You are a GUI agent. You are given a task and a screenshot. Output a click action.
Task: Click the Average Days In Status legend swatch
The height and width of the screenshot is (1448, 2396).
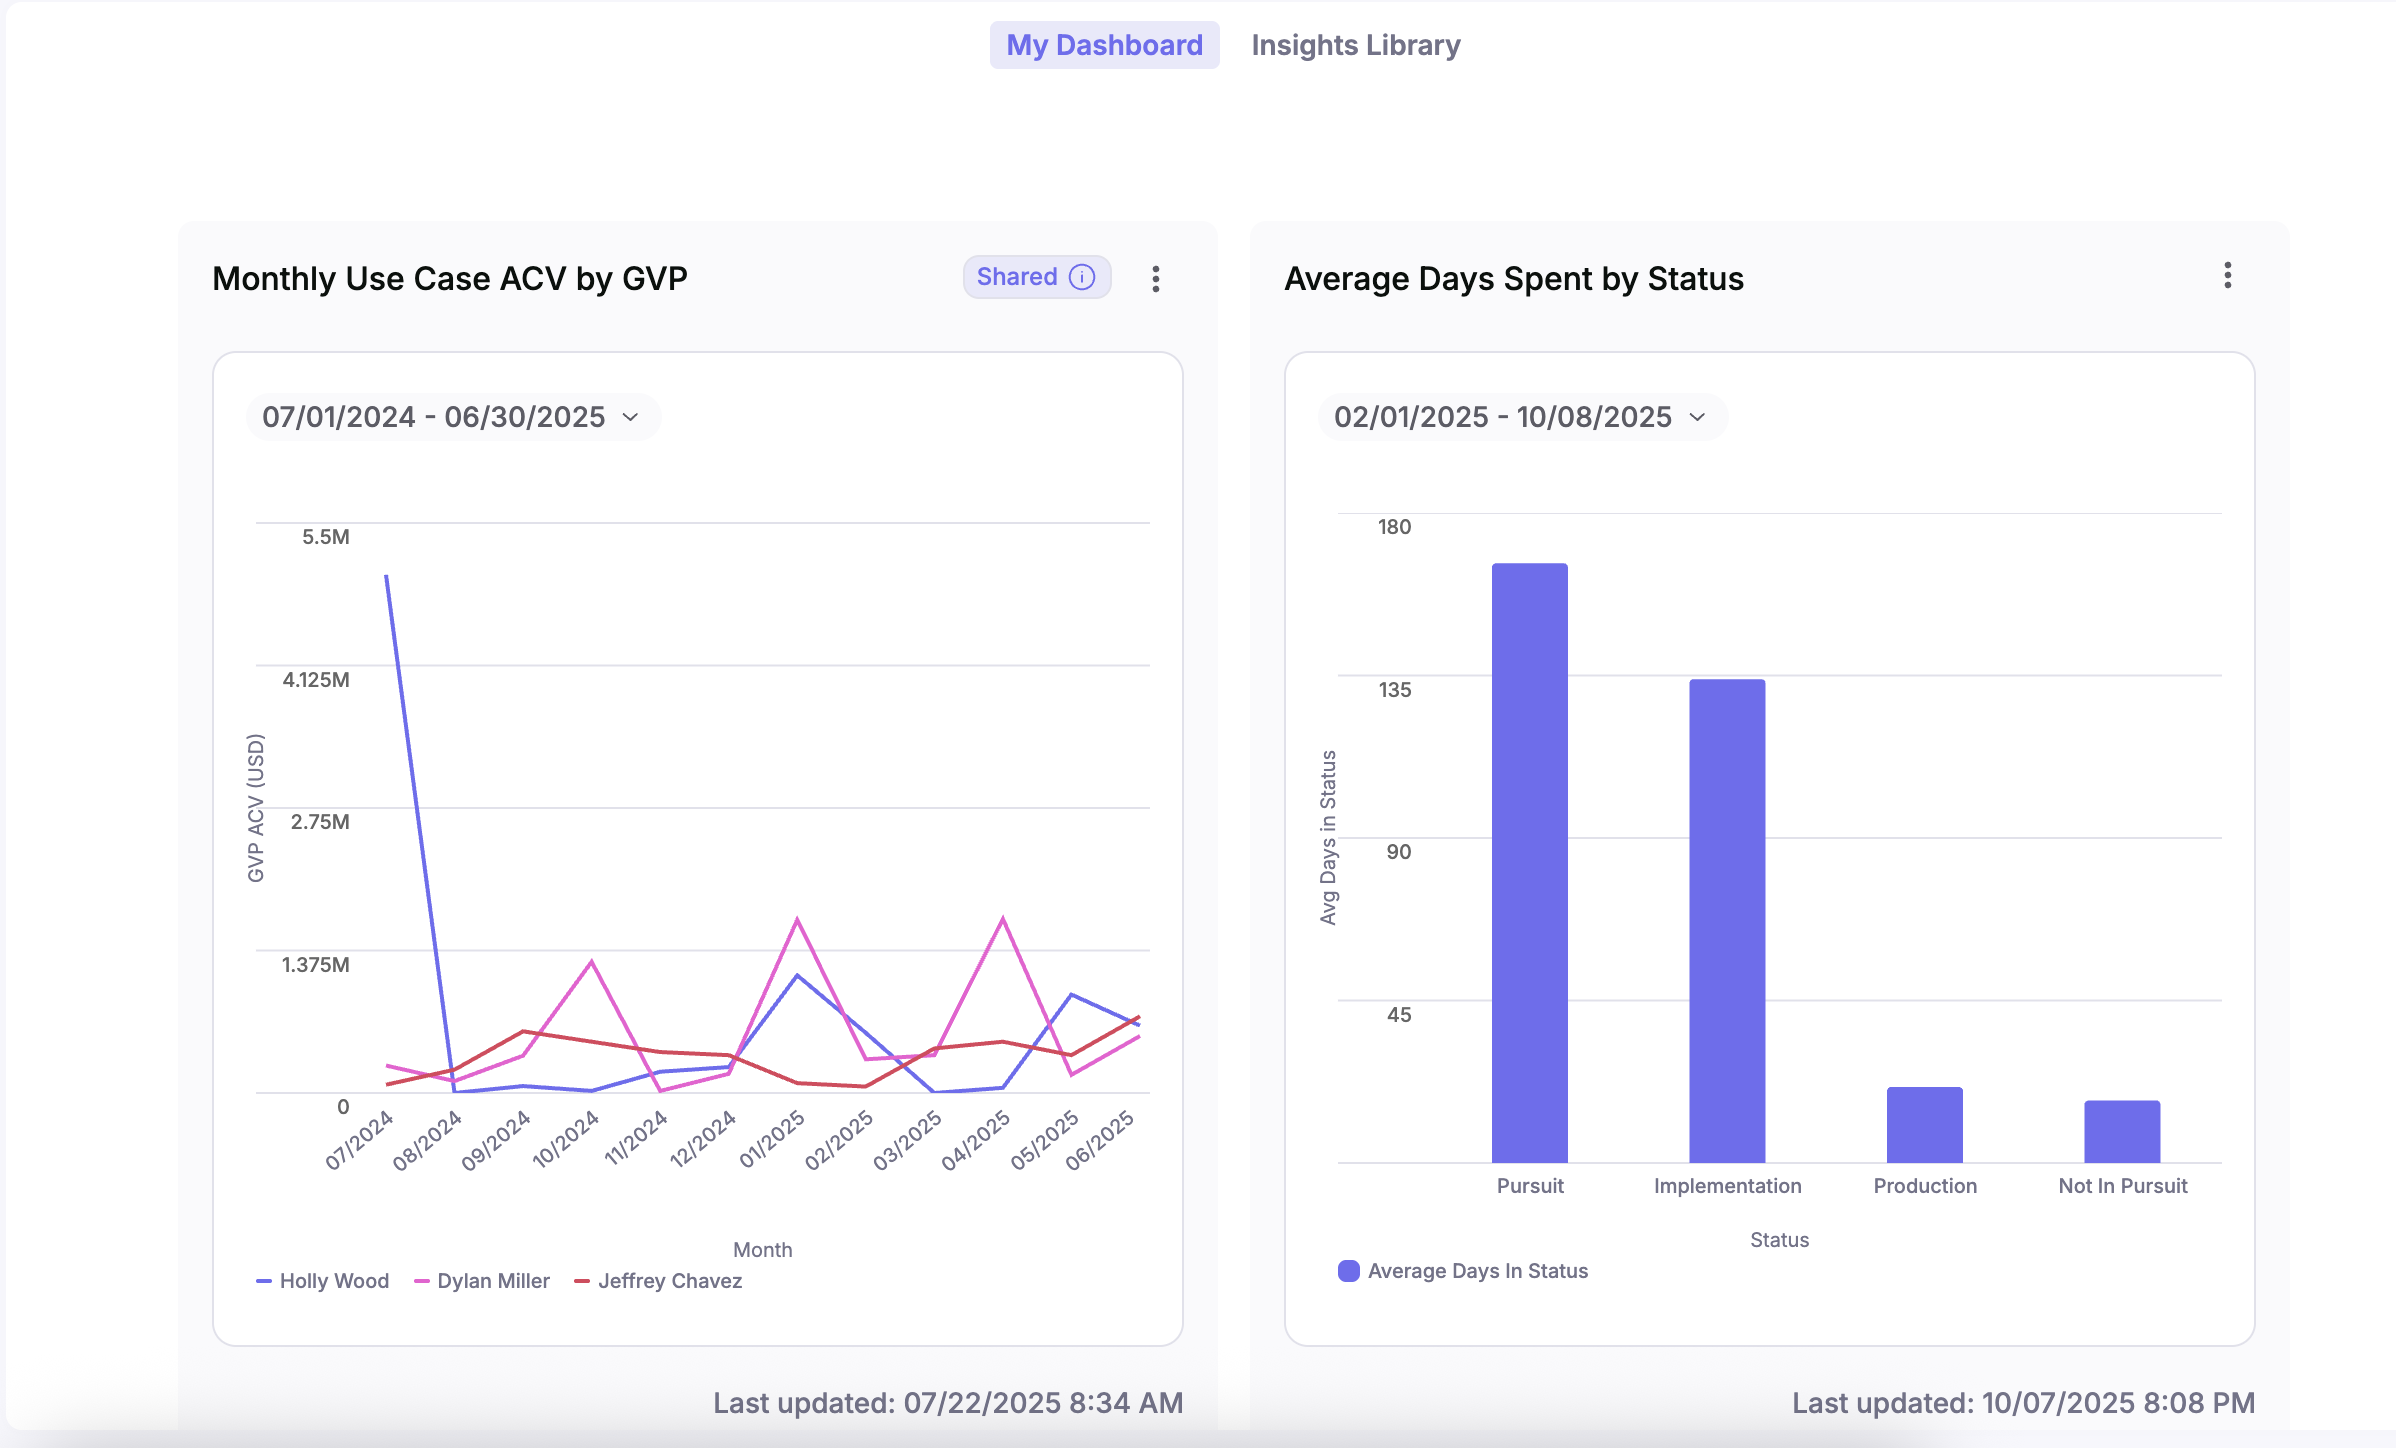tap(1348, 1271)
